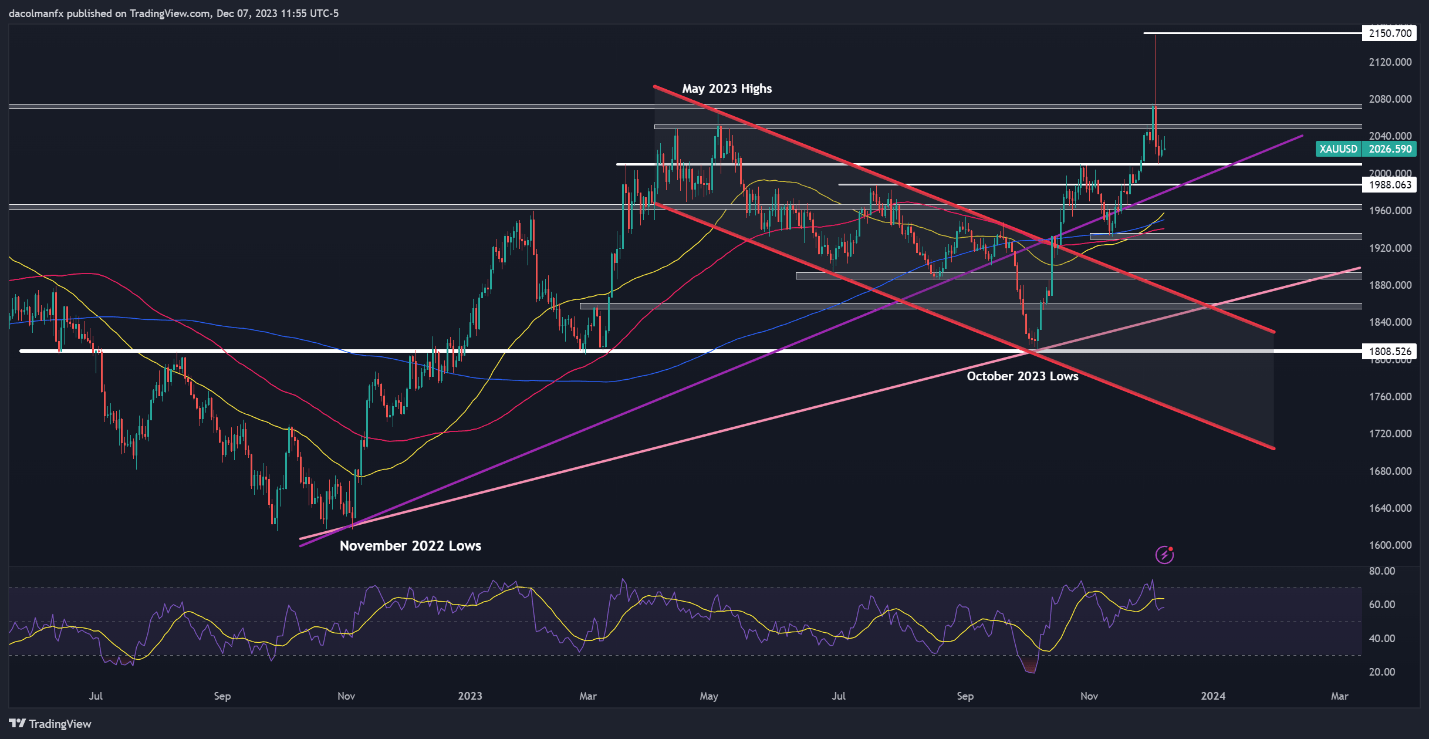1429x739 pixels.
Task: Click the 'Jul' 2022 time axis label
Action: pyautogui.click(x=96, y=695)
